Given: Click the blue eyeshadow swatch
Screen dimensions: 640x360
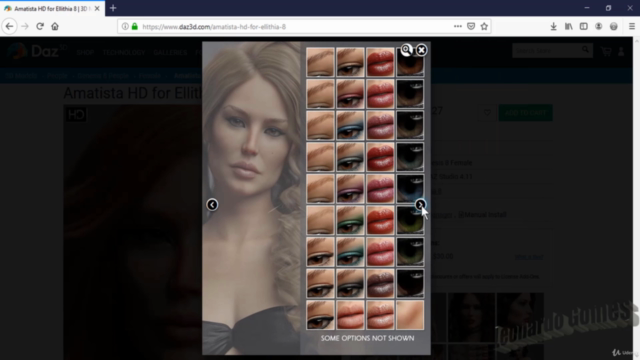Looking at the screenshot, I should click(x=350, y=125).
